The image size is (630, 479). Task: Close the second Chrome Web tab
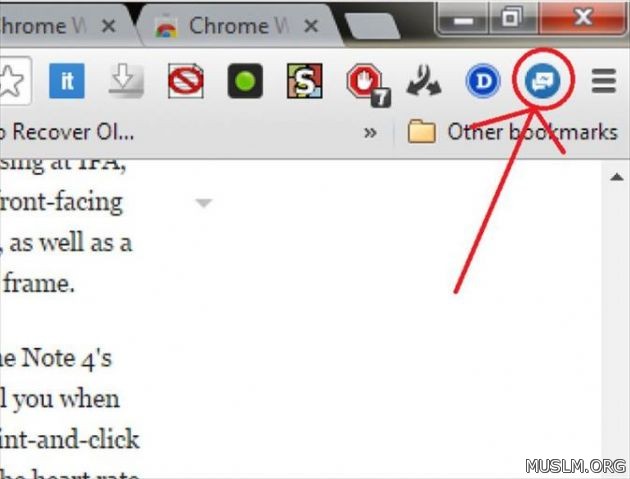click(x=311, y=27)
